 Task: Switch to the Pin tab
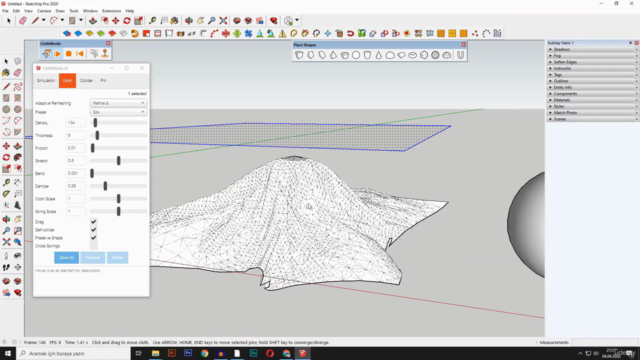coord(104,81)
